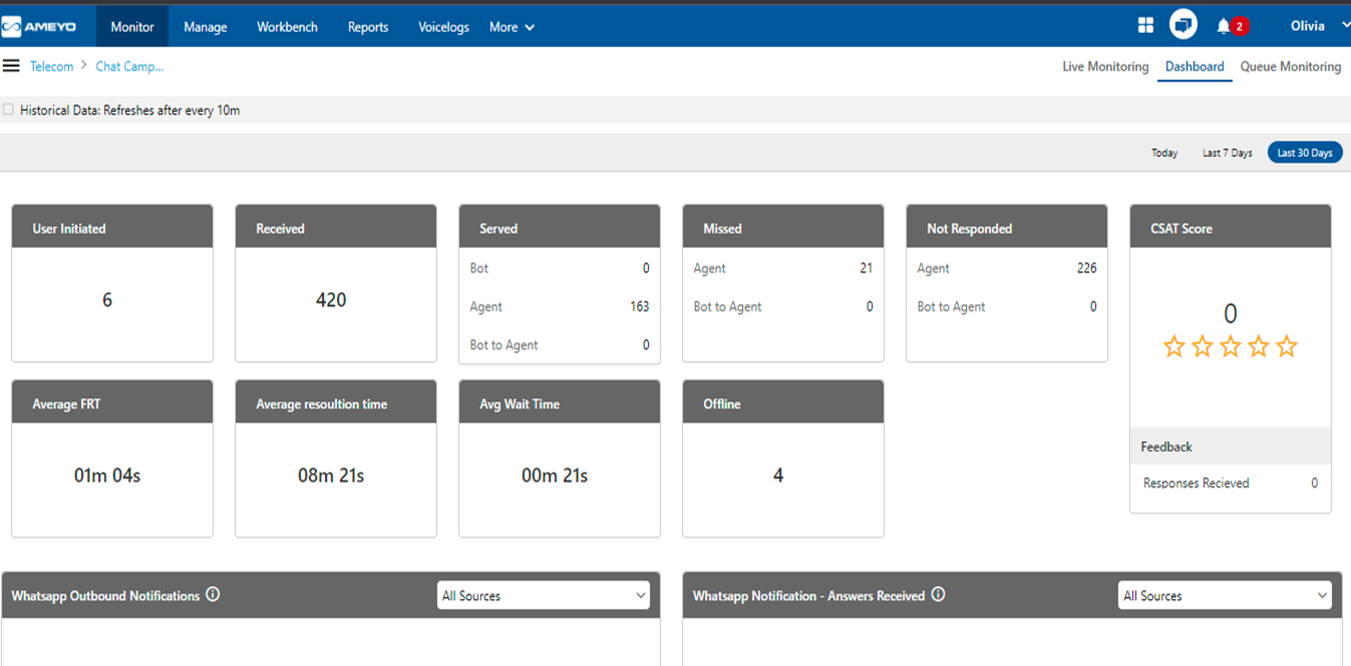Screen dimensions: 1351x666
Task: Click the second CSAT star
Action: pos(1202,347)
